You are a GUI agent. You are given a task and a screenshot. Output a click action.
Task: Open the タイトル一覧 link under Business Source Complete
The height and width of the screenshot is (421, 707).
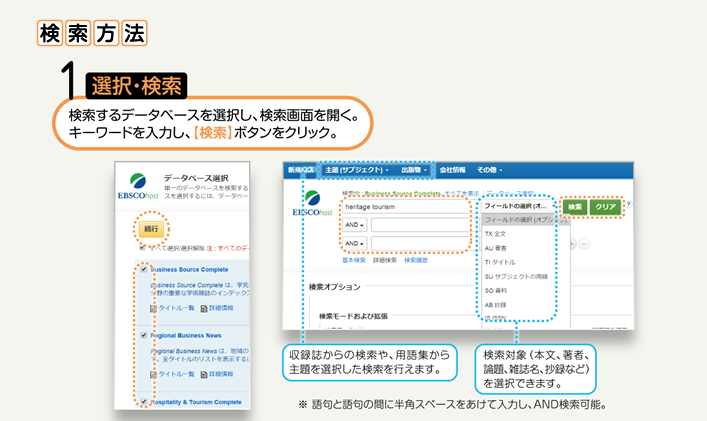(x=176, y=308)
